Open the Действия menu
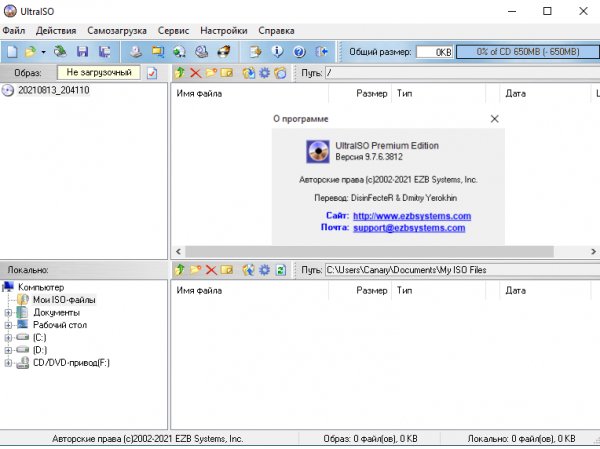 (56, 31)
